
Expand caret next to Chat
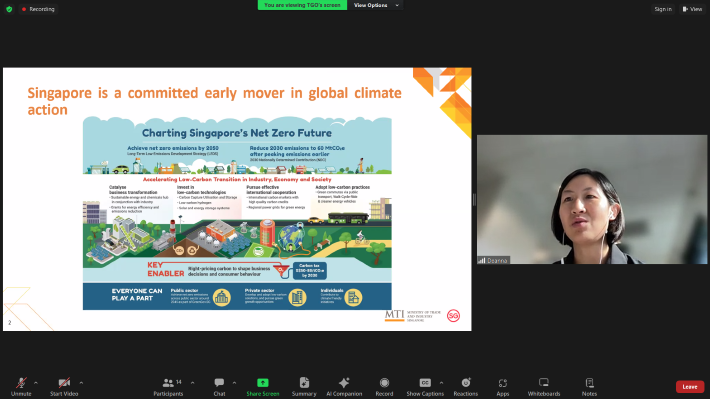(234, 383)
